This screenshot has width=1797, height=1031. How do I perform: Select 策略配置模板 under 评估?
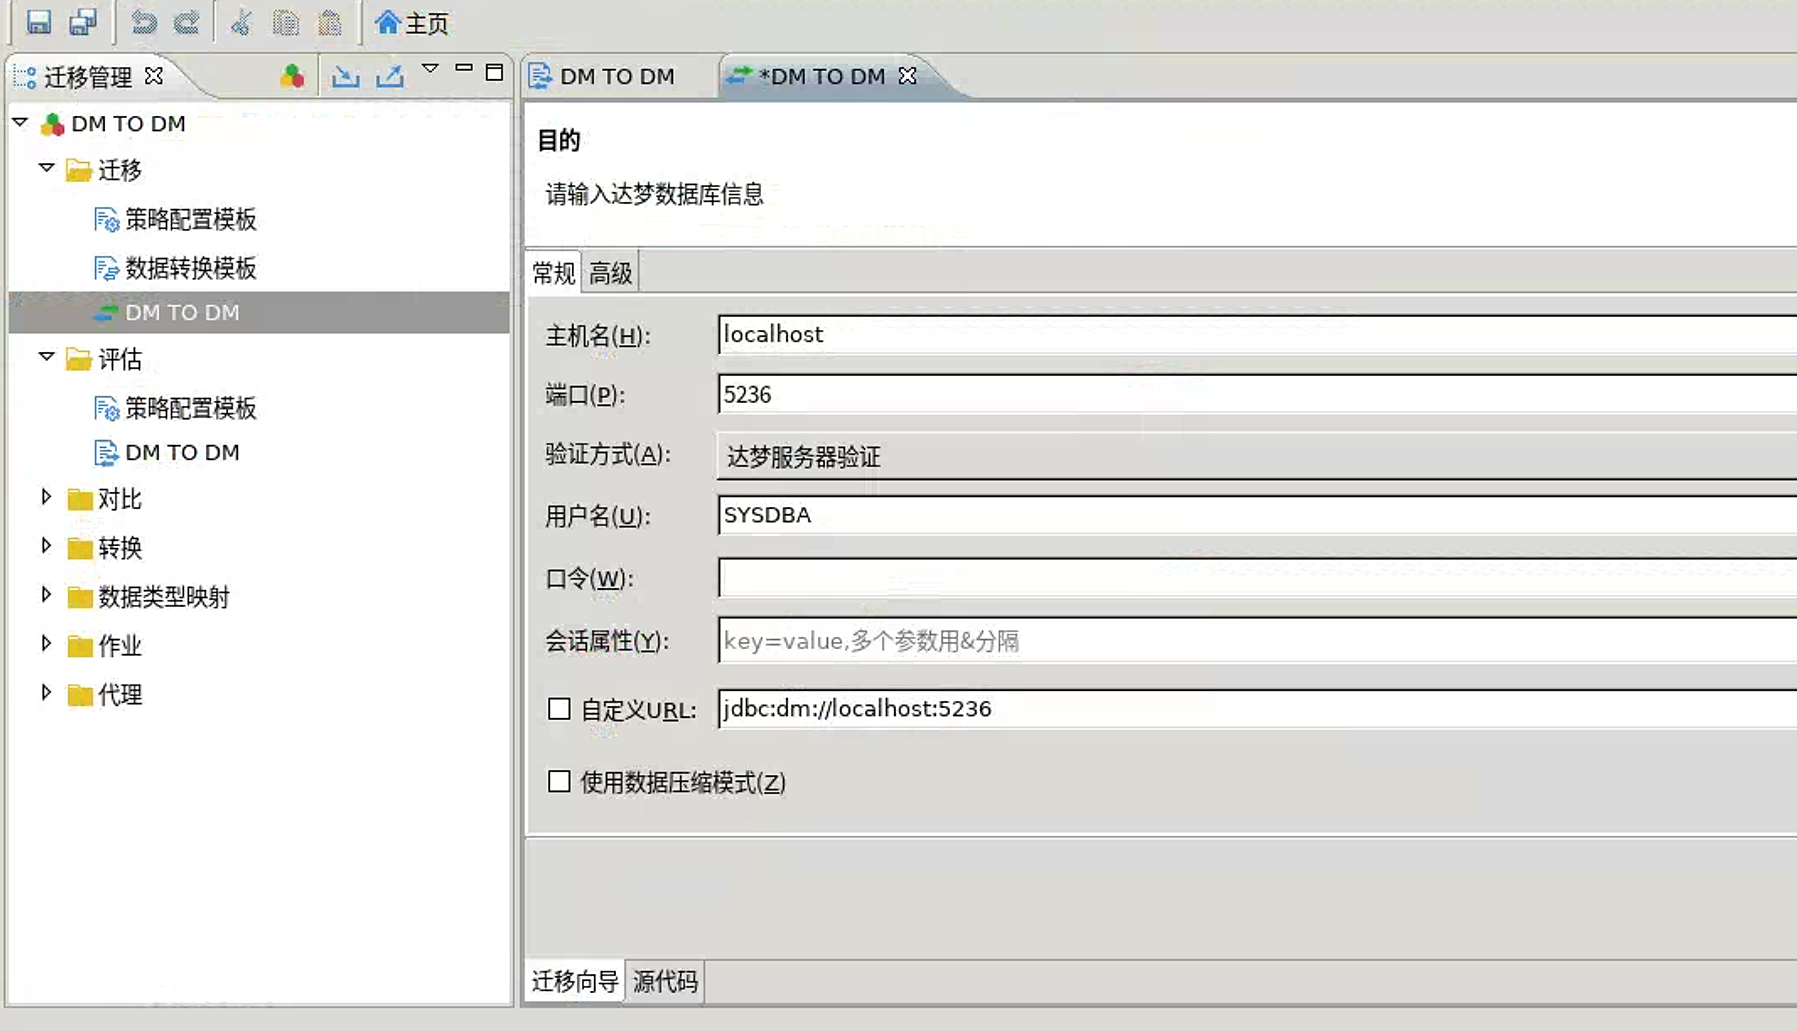190,408
